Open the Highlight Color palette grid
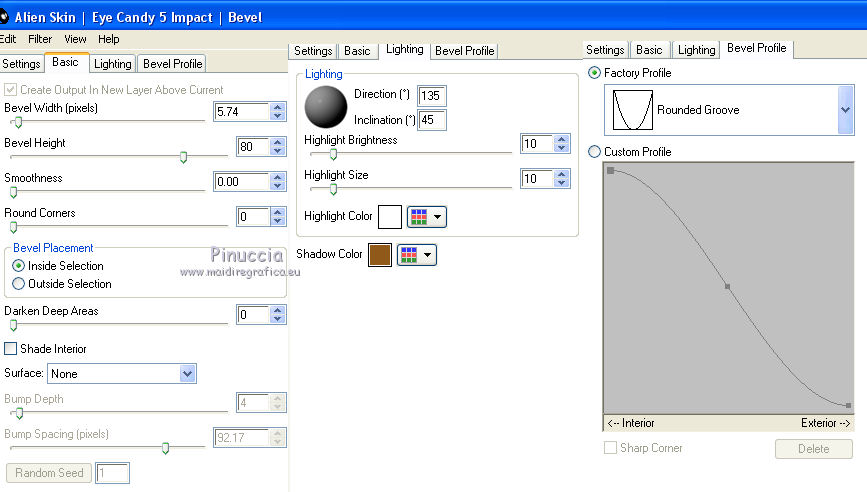Screen dimensions: 867x492 (x=419, y=217)
